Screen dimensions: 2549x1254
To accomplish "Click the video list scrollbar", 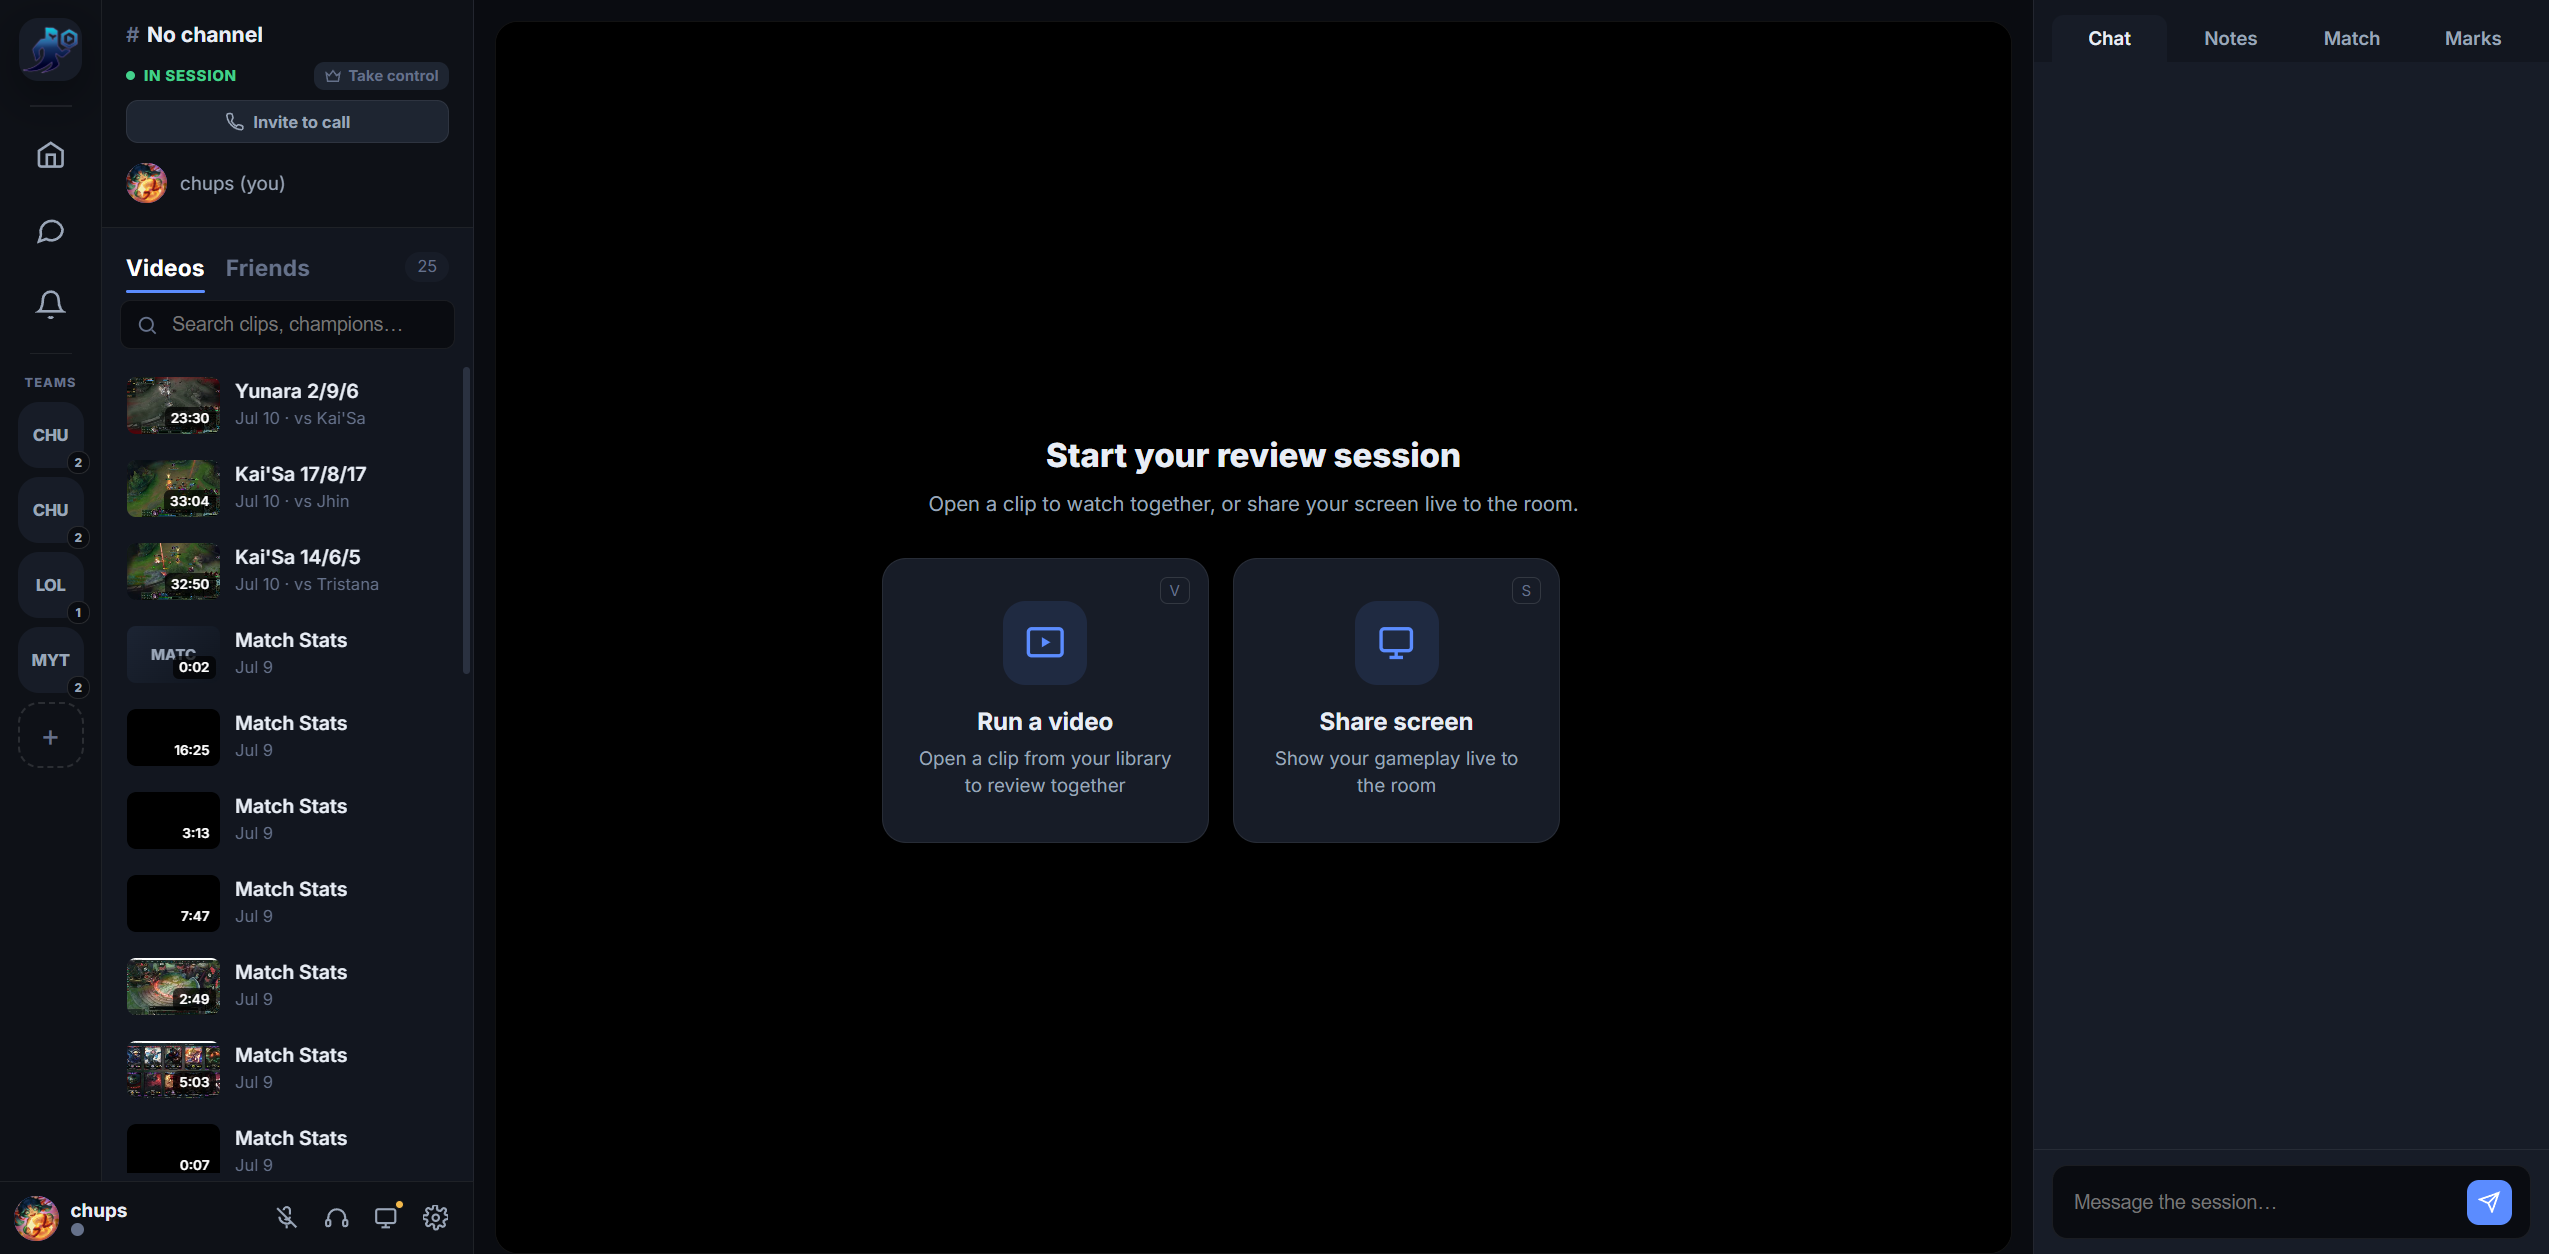I will pos(466,520).
